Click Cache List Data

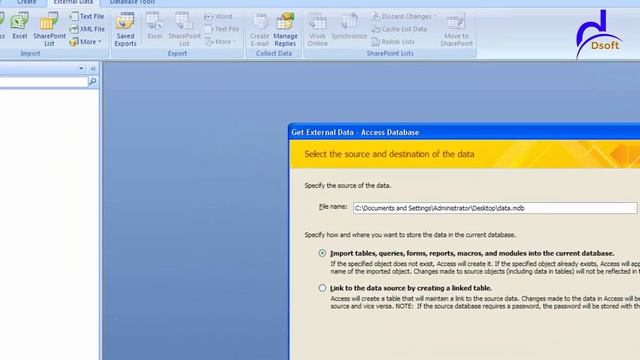point(399,29)
